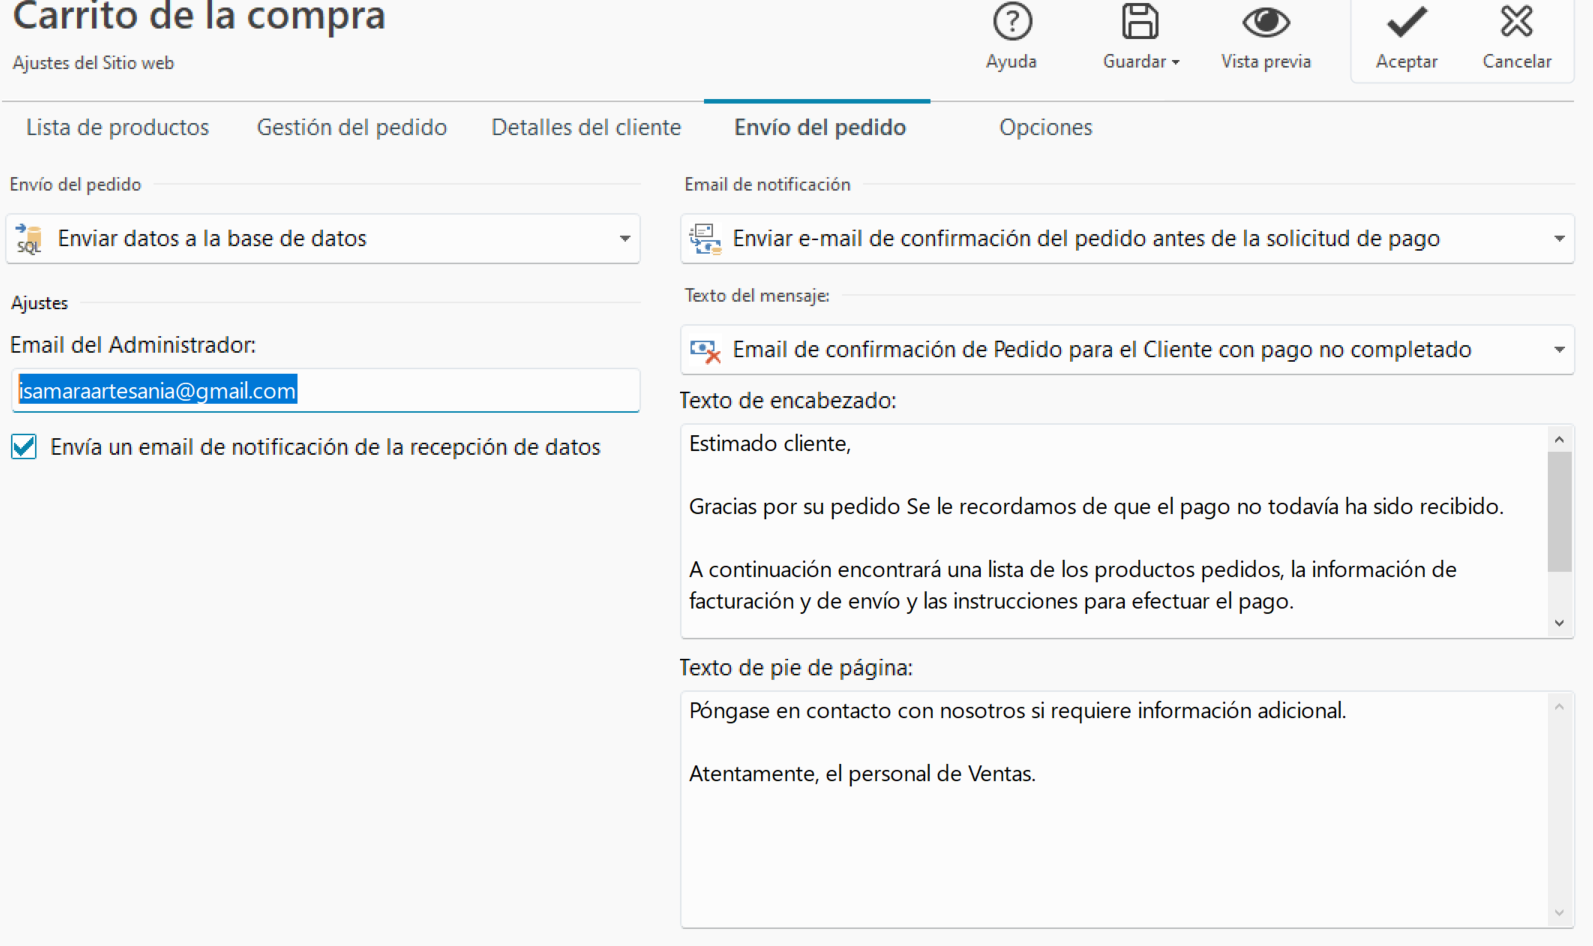The height and width of the screenshot is (946, 1593).
Task: Open the Texto del mensaje dropdown
Action: [1127, 350]
